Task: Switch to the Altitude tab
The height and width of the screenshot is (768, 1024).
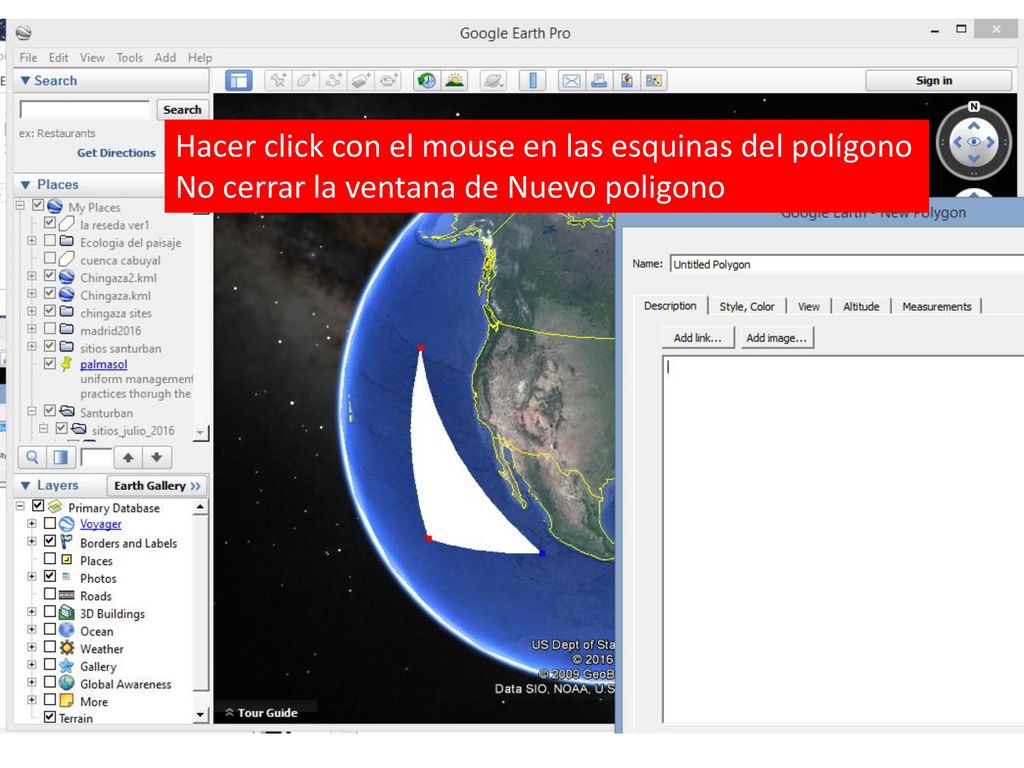Action: (861, 306)
